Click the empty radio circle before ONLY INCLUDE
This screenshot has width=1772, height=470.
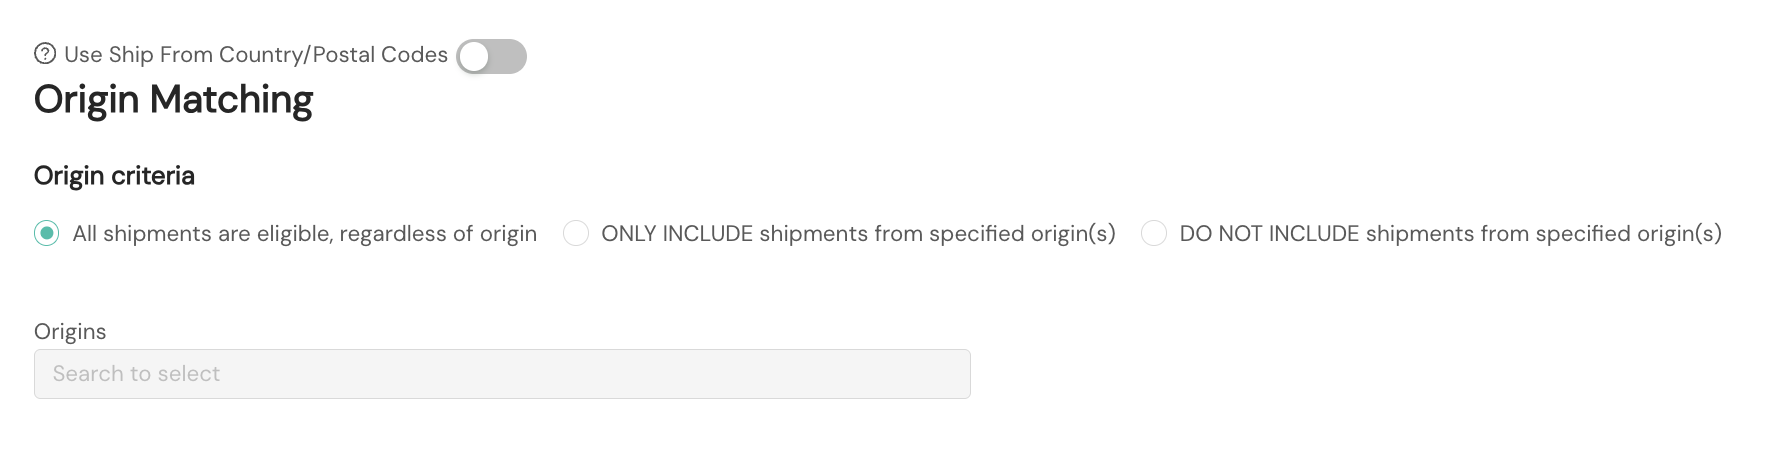click(575, 233)
